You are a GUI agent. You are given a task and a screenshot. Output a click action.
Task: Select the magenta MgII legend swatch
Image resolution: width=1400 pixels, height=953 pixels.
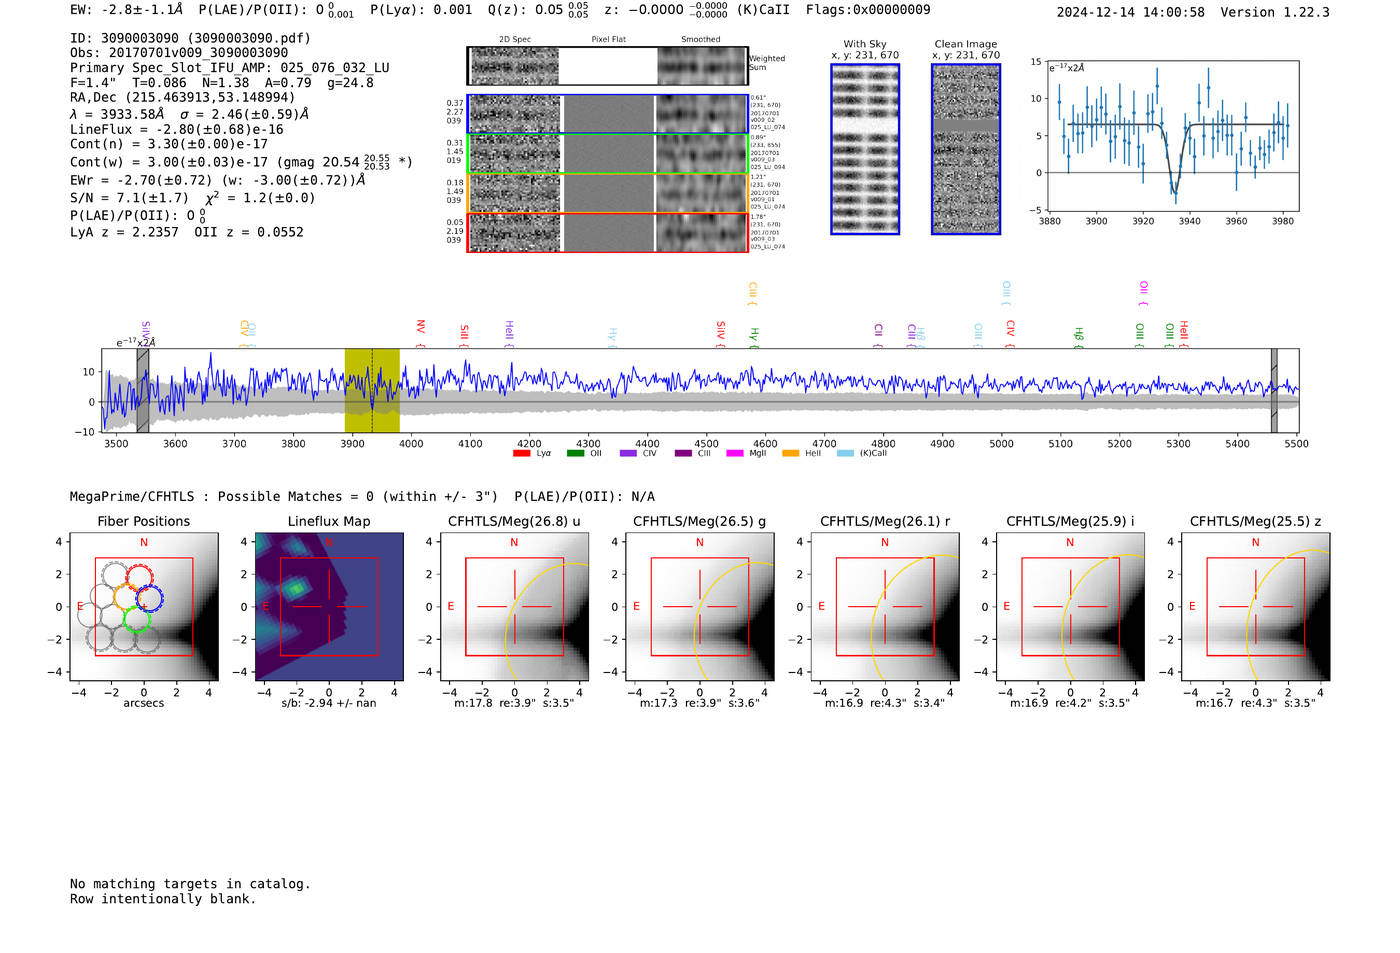pos(734,453)
